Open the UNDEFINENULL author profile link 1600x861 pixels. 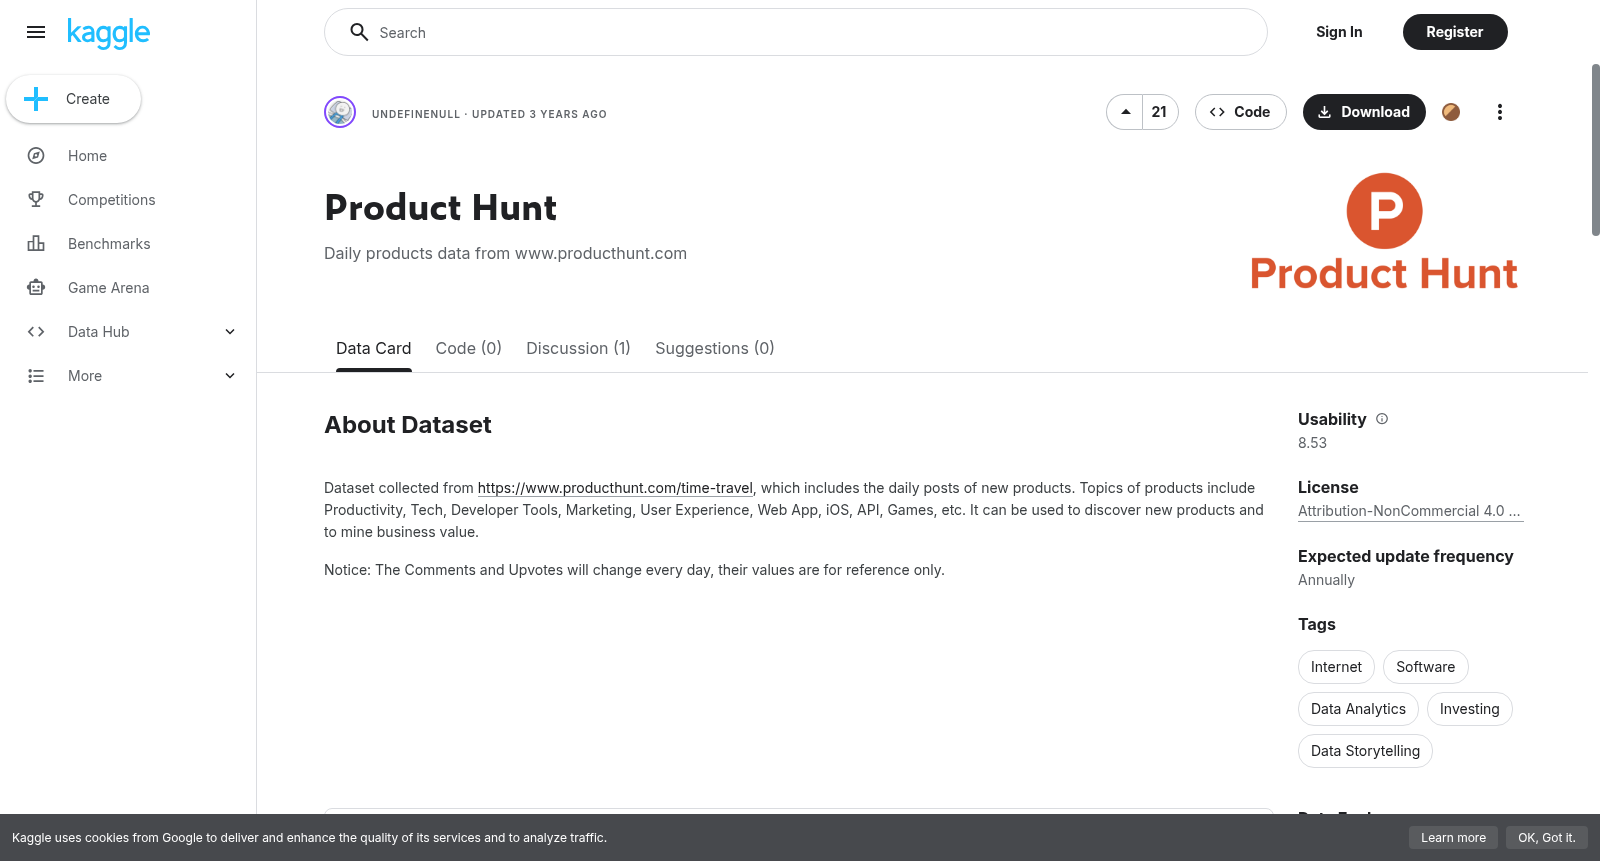(416, 114)
